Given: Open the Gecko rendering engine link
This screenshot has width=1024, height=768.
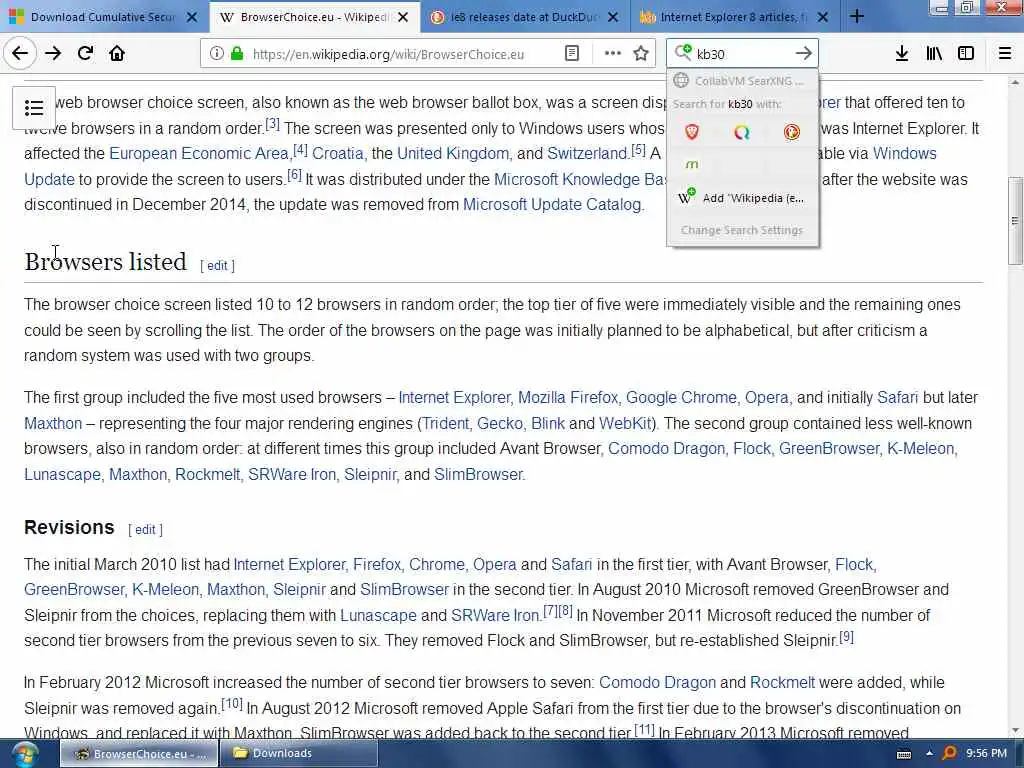Looking at the screenshot, I should pyautogui.click(x=500, y=423).
